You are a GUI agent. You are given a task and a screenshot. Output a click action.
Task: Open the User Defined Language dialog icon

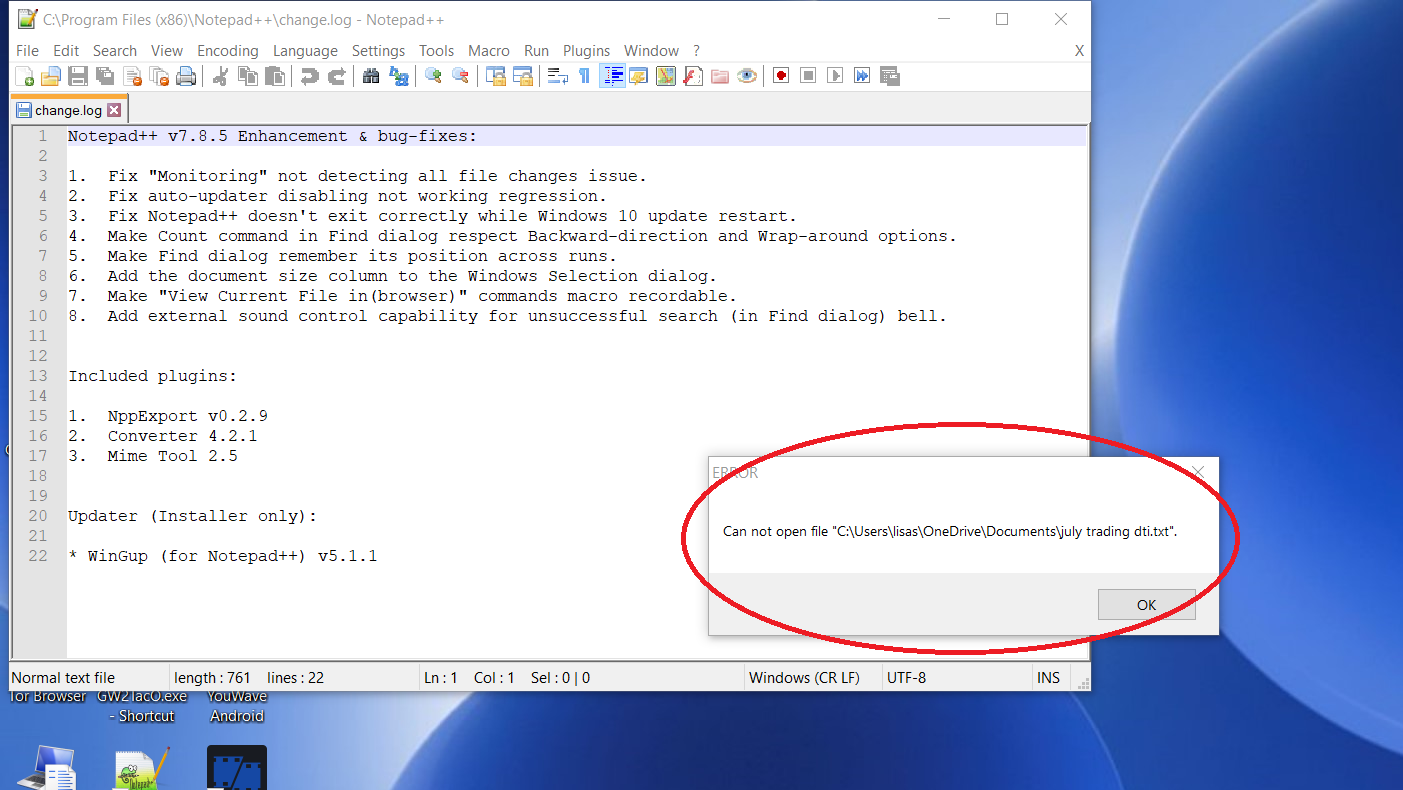[639, 76]
